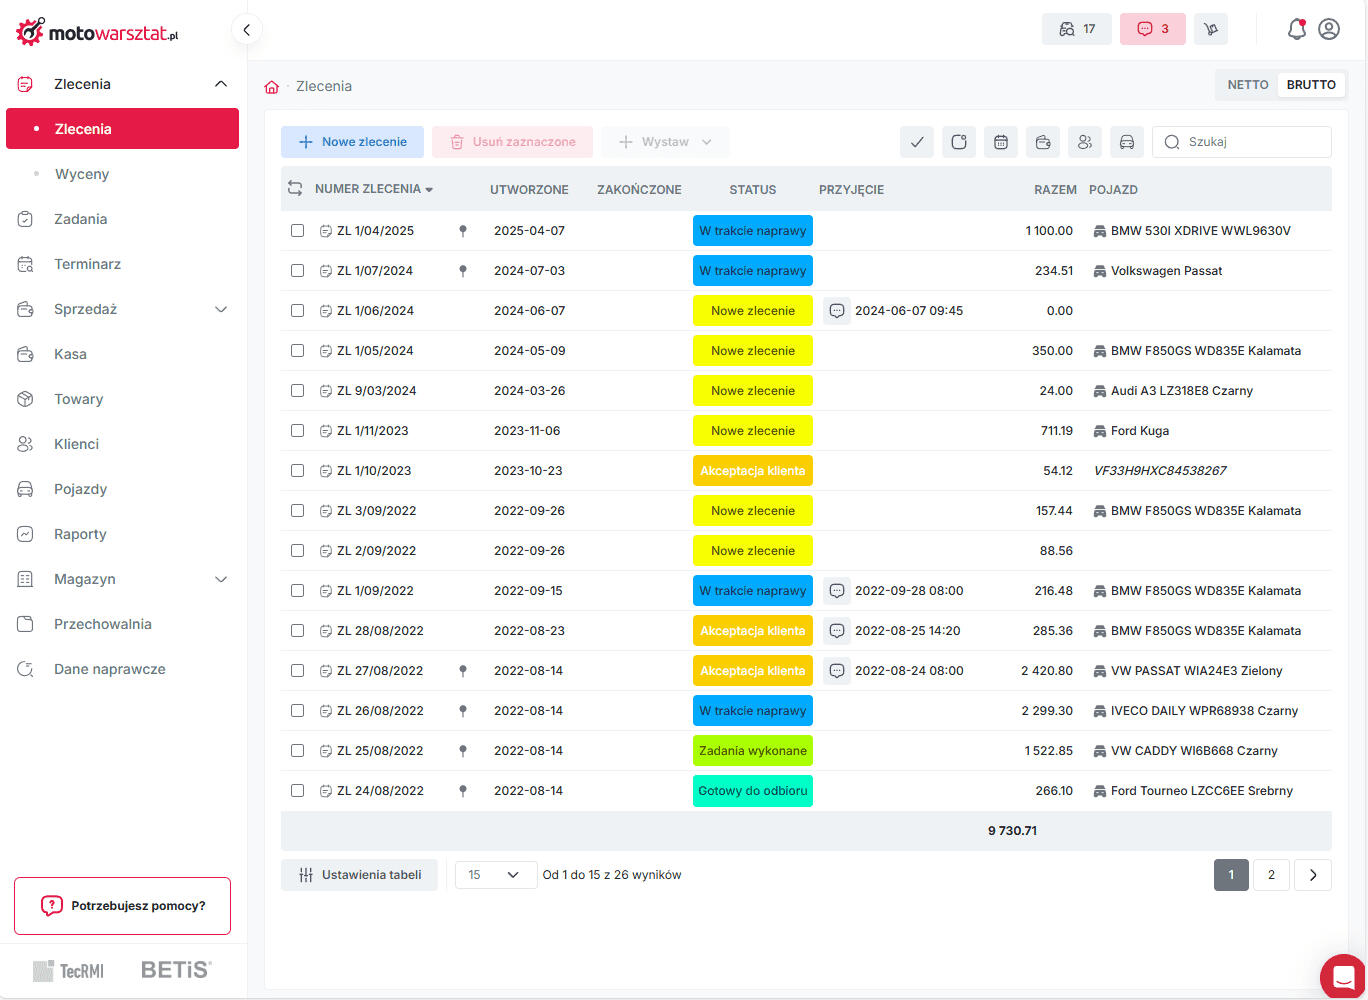Select the checkbox for ZL 9/03/2024

click(x=297, y=391)
